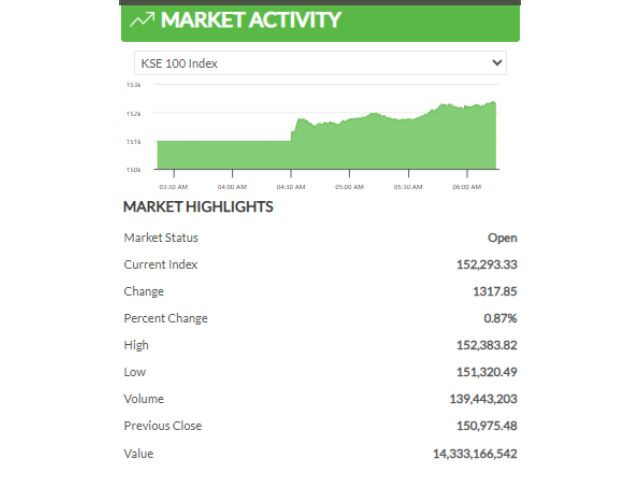
Task: Click the Percent Change 0.87% value
Action: point(500,318)
